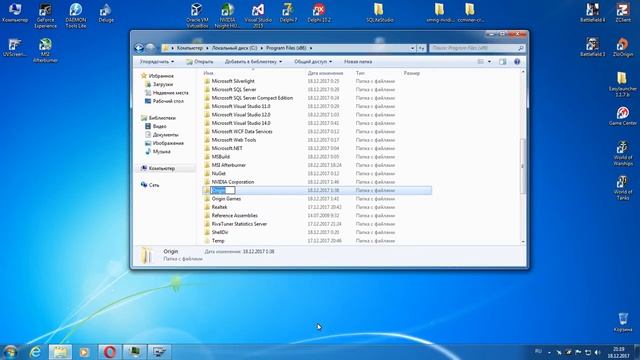This screenshot has width=640, height=360.
Task: Toggle the preview pane button
Action: [502, 62]
